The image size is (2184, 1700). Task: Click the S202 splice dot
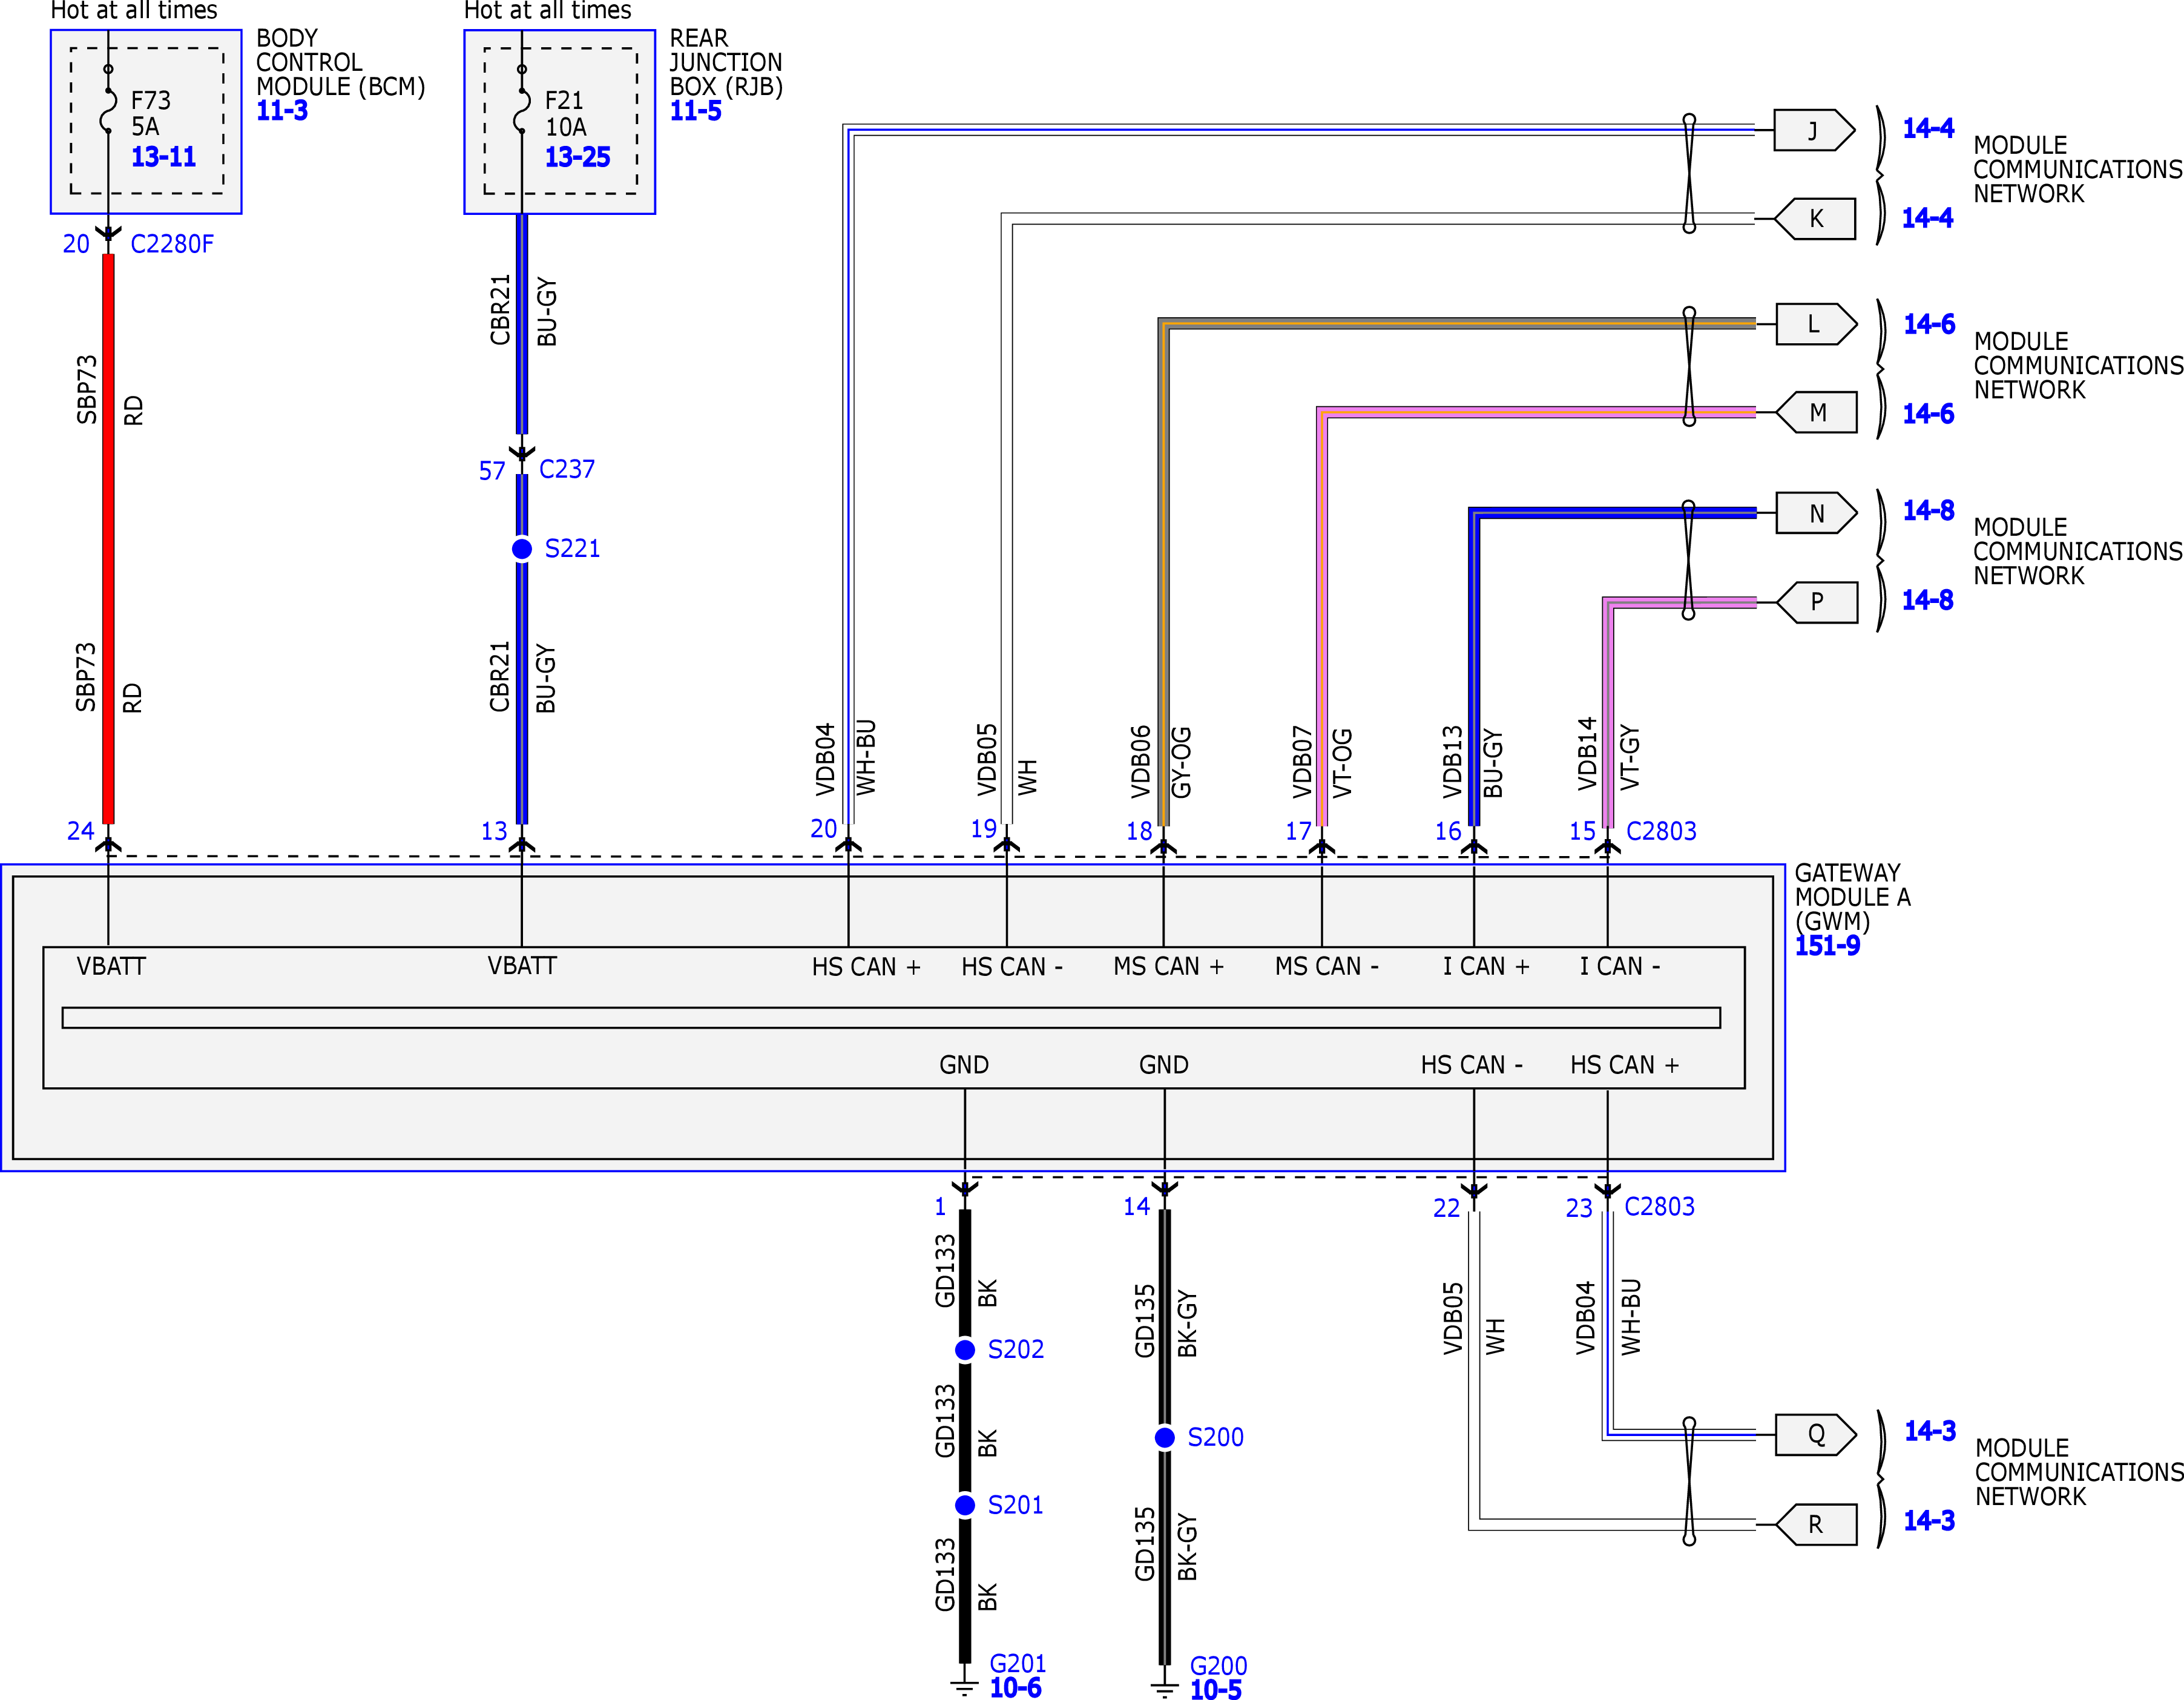(965, 1350)
